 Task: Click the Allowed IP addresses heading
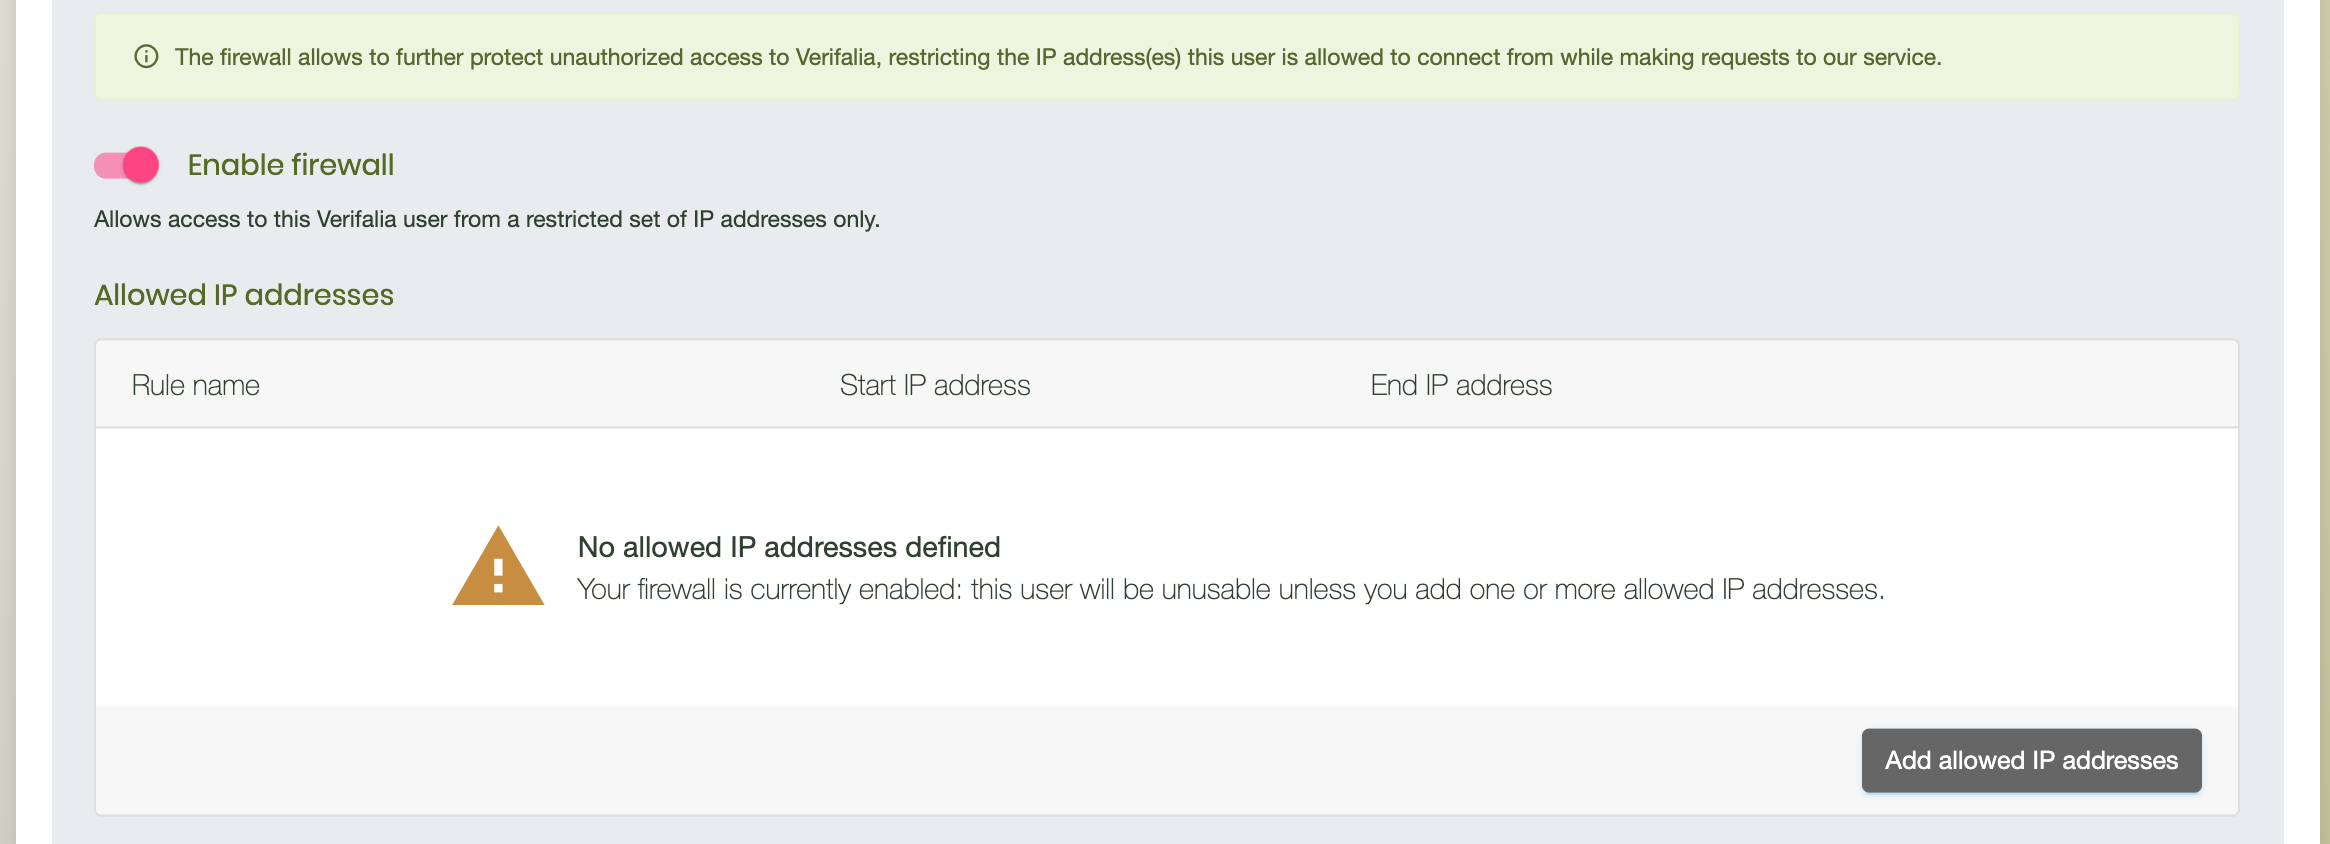[243, 295]
